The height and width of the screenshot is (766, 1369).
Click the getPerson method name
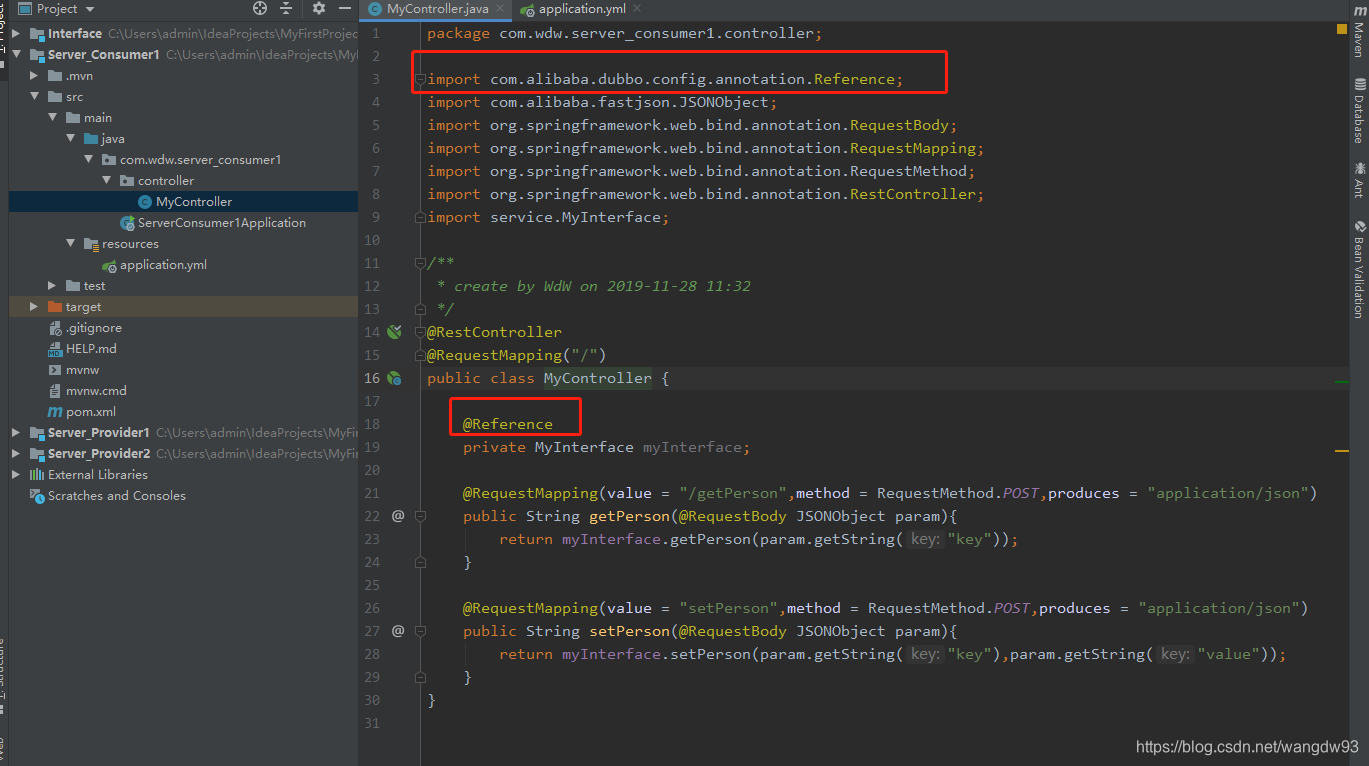tap(629, 516)
